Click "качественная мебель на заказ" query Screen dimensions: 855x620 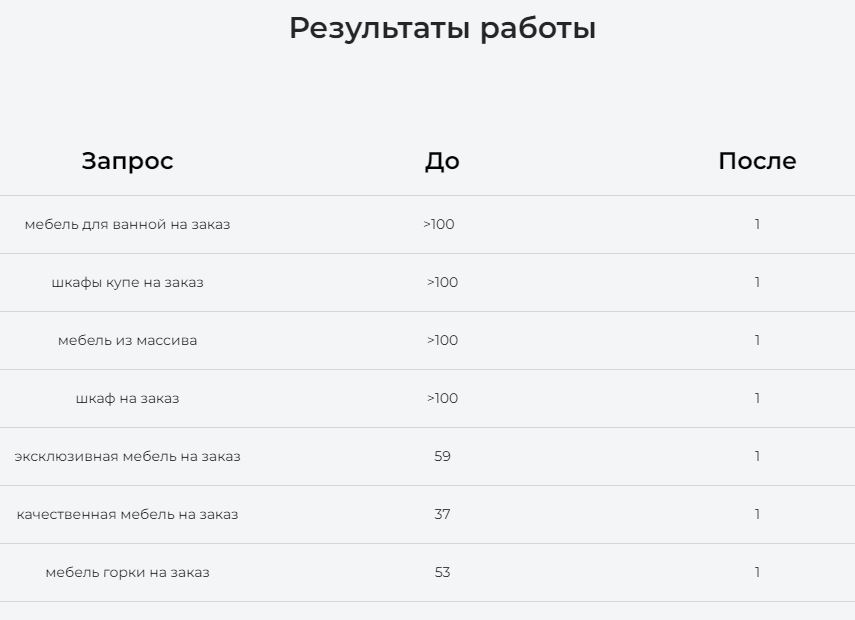tap(127, 514)
